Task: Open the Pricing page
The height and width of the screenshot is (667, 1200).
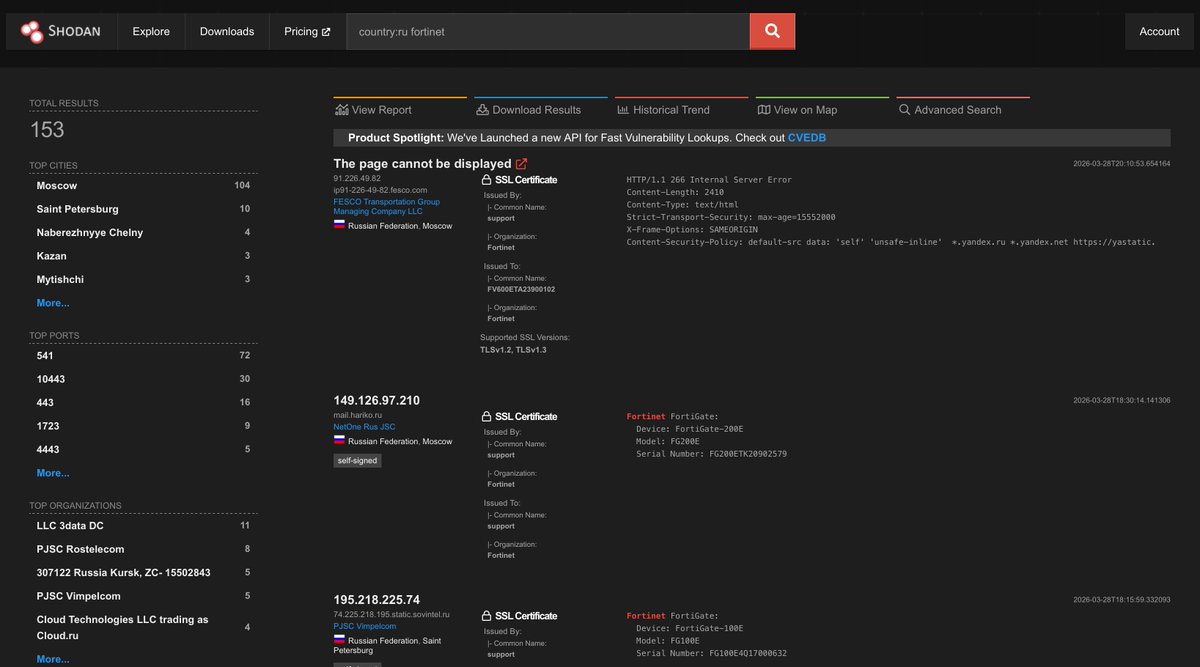Action: [307, 31]
